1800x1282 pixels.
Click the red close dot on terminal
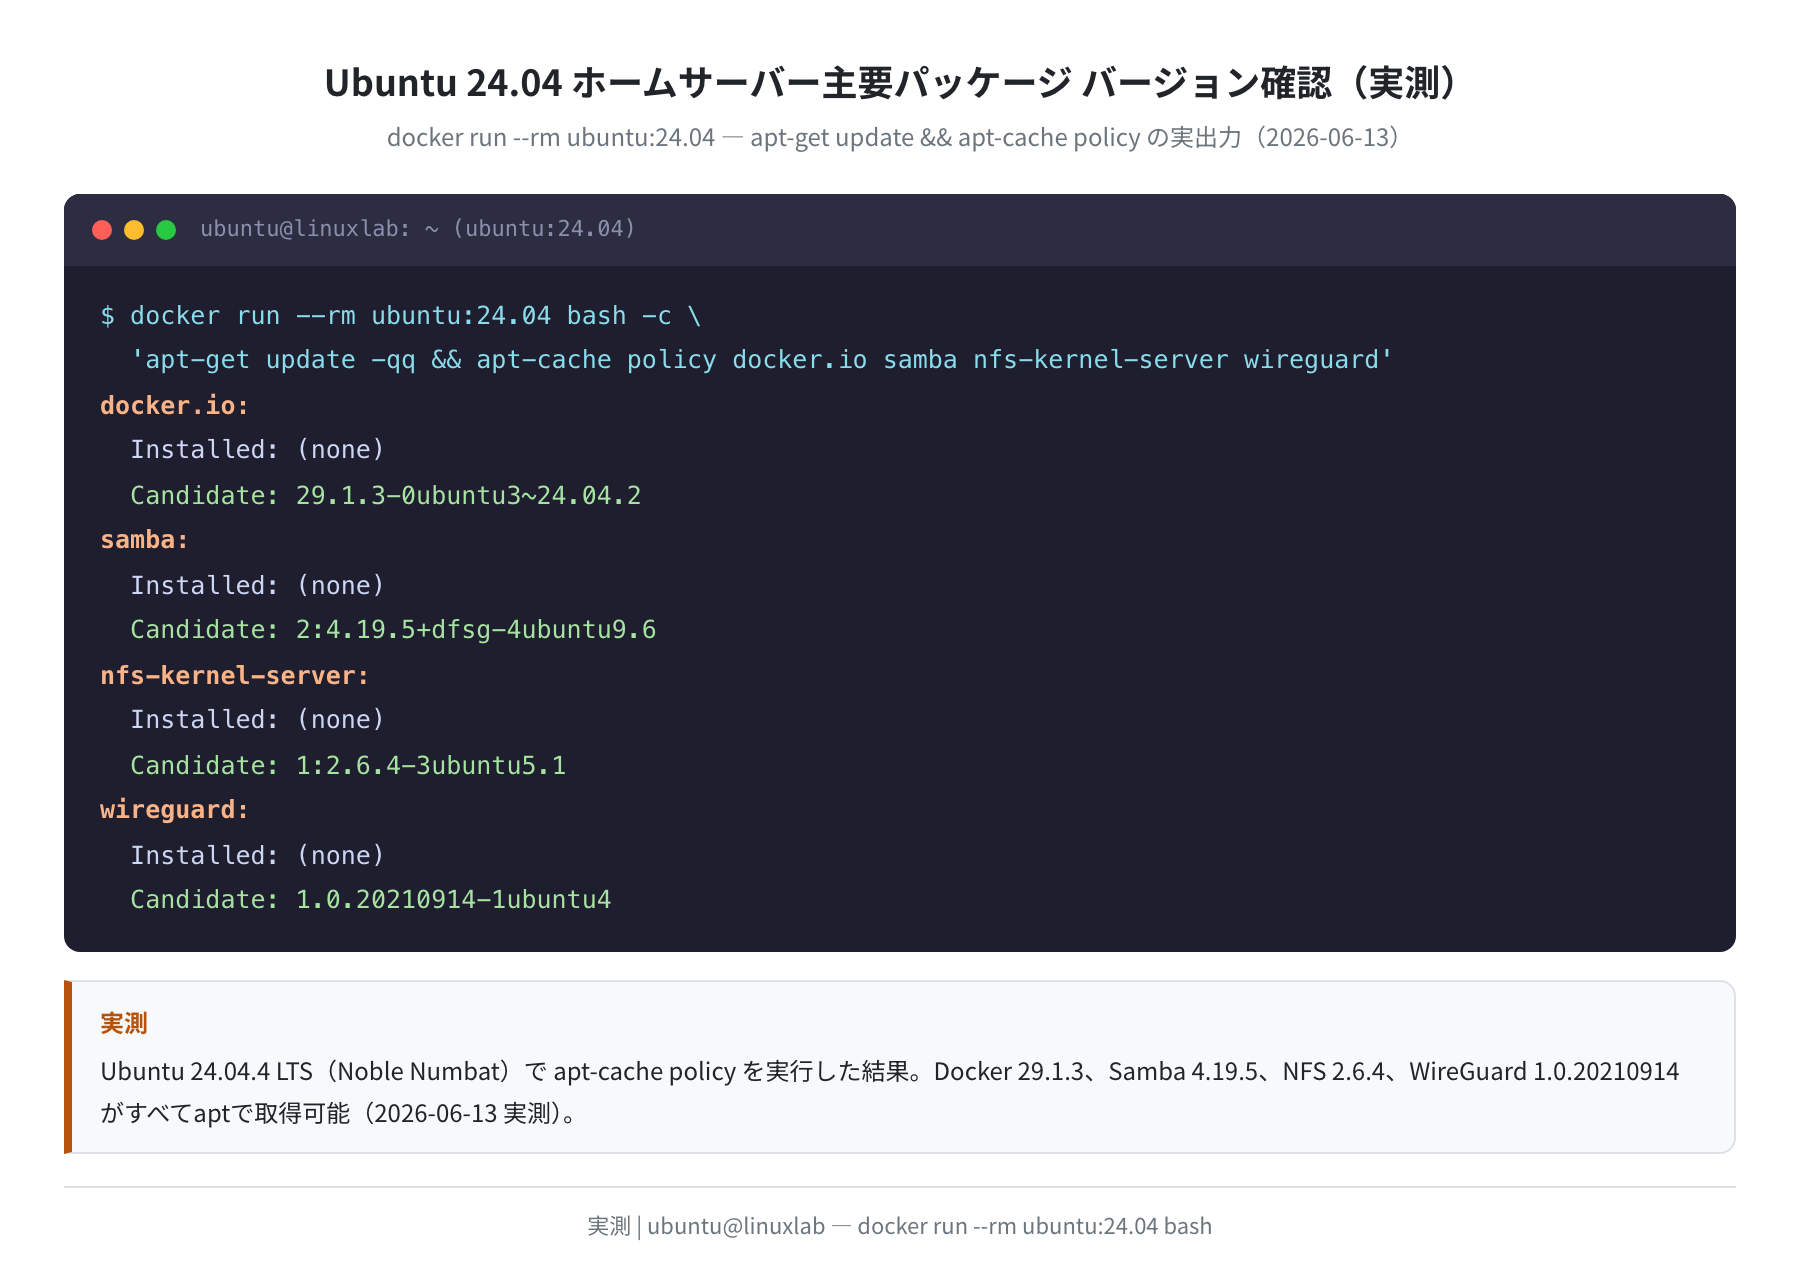[102, 230]
